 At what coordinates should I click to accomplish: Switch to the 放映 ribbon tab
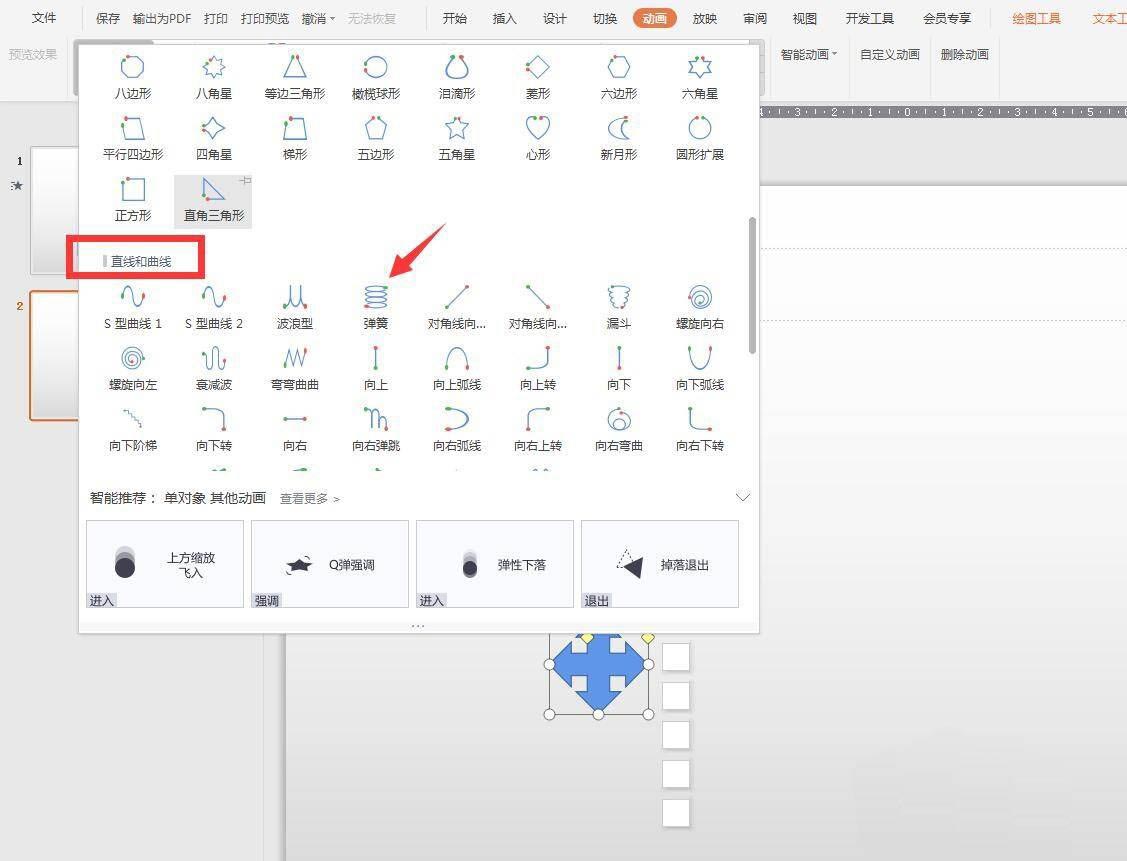[704, 17]
